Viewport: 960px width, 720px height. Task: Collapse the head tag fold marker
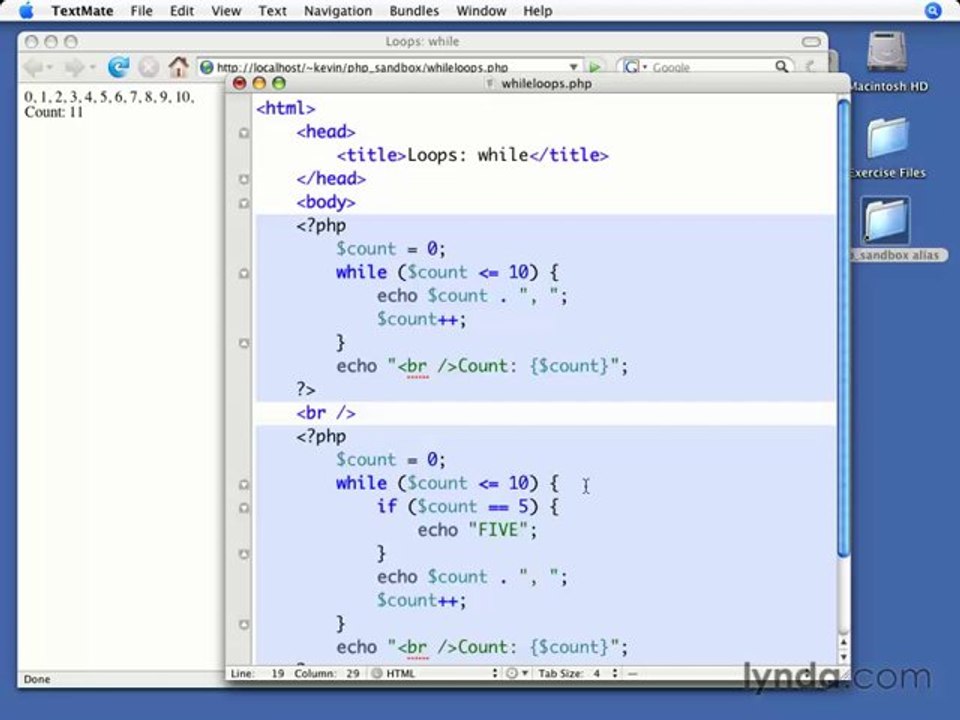[244, 132]
